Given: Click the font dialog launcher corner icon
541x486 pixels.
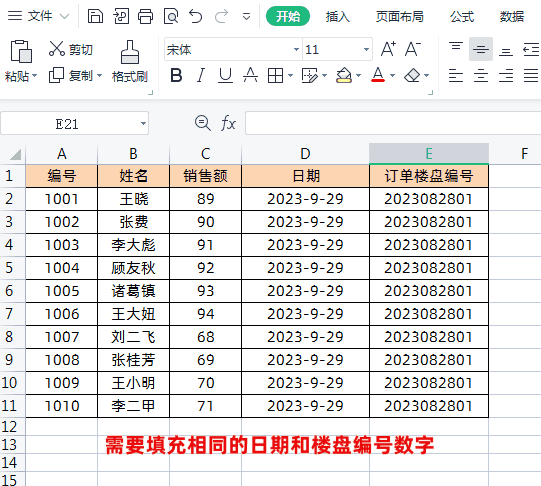Looking at the screenshot, I should pyautogui.click(x=431, y=93).
